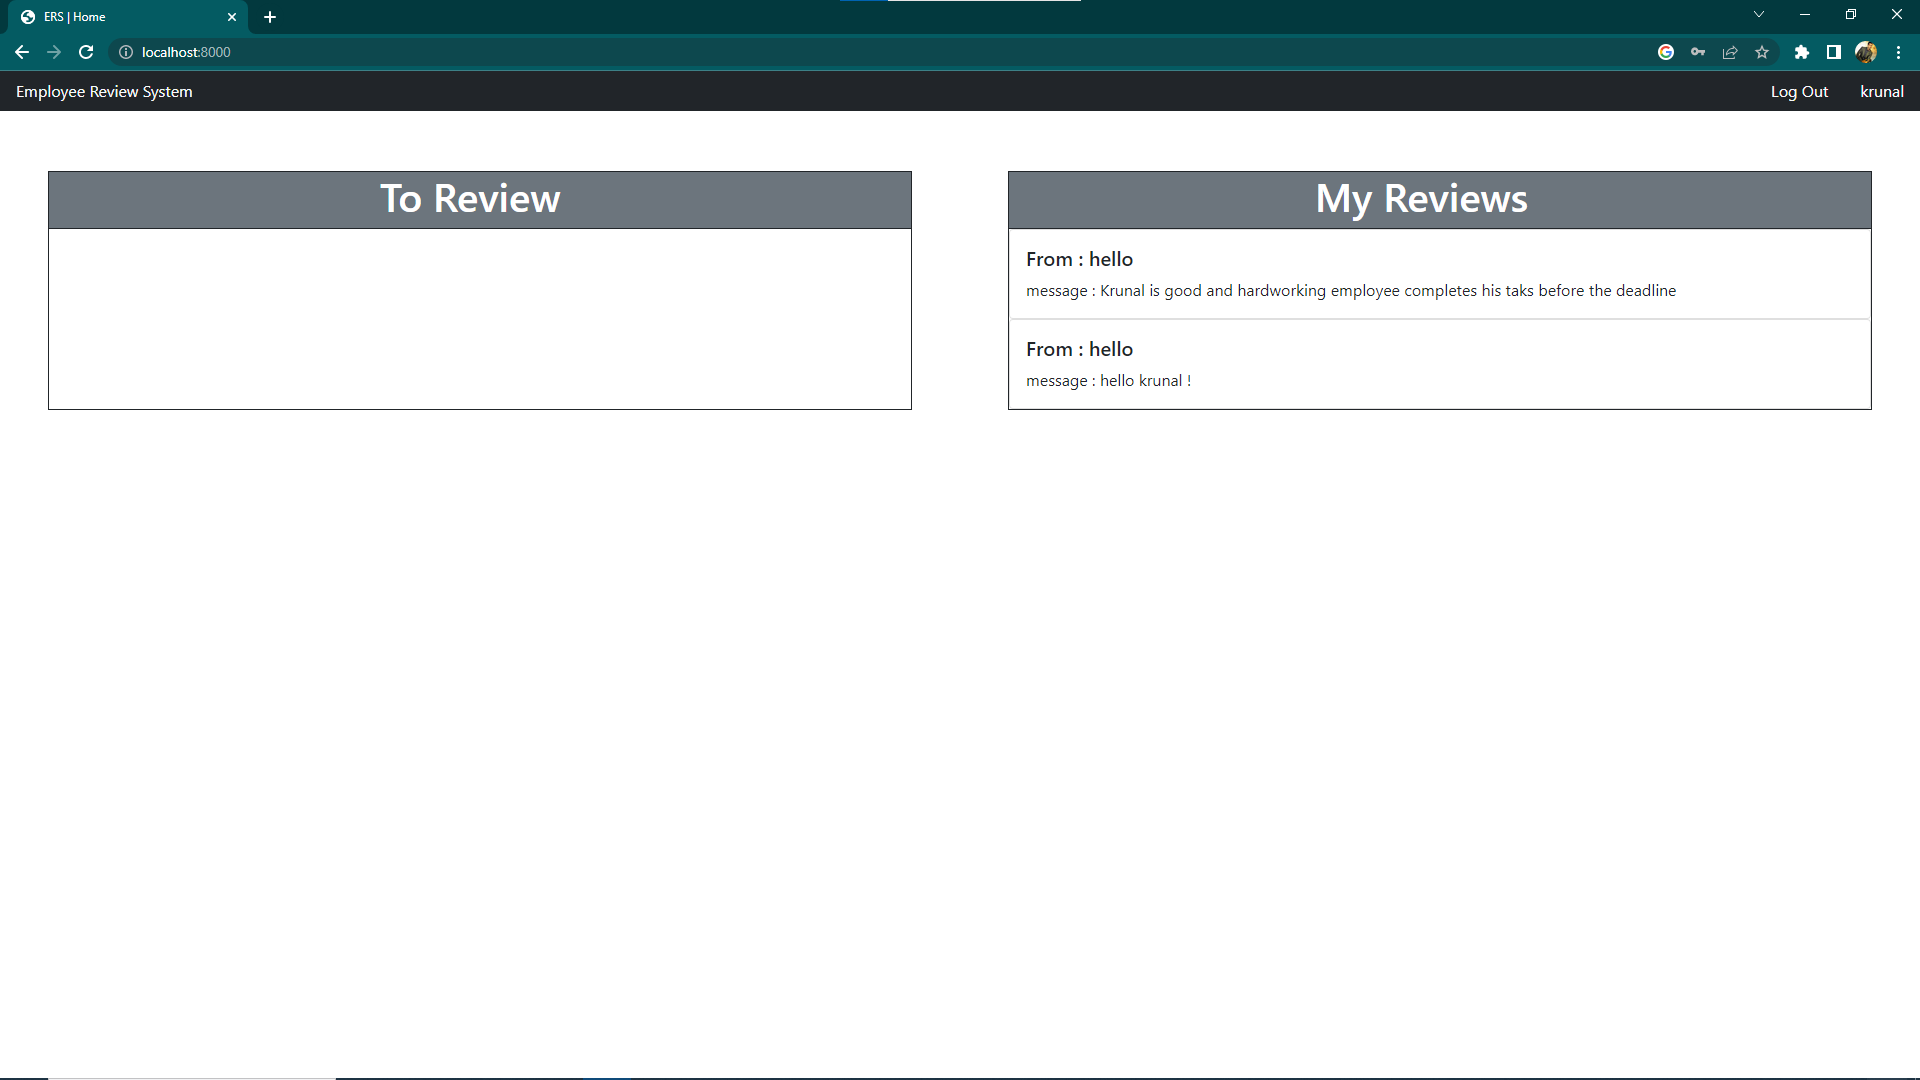Open the extensions puzzle-piece icon
The image size is (1920, 1080).
(1803, 52)
